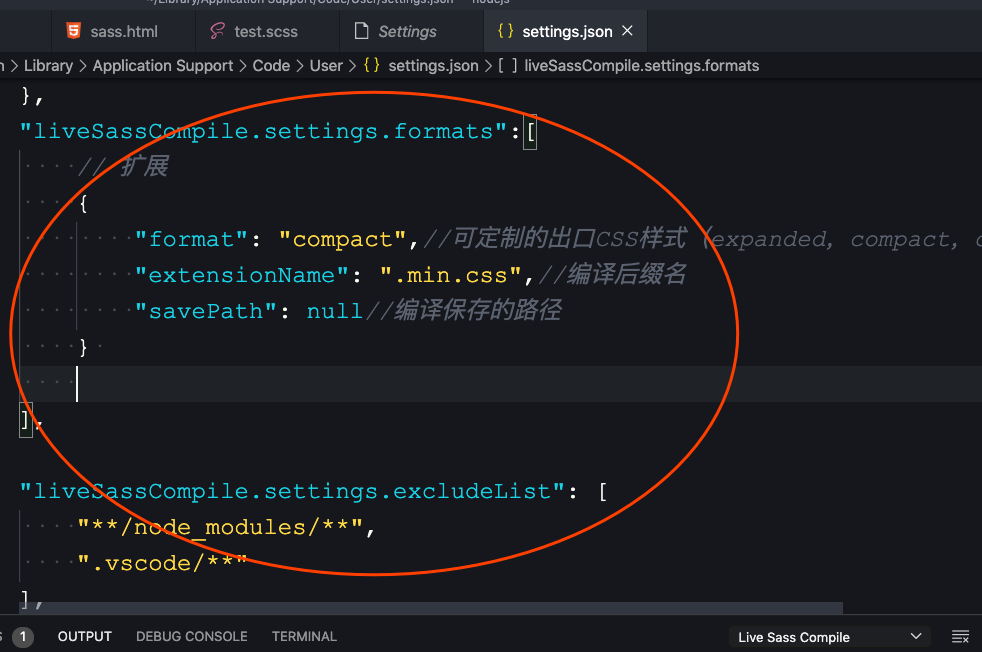Click the ".min.css" value string

coord(450,275)
